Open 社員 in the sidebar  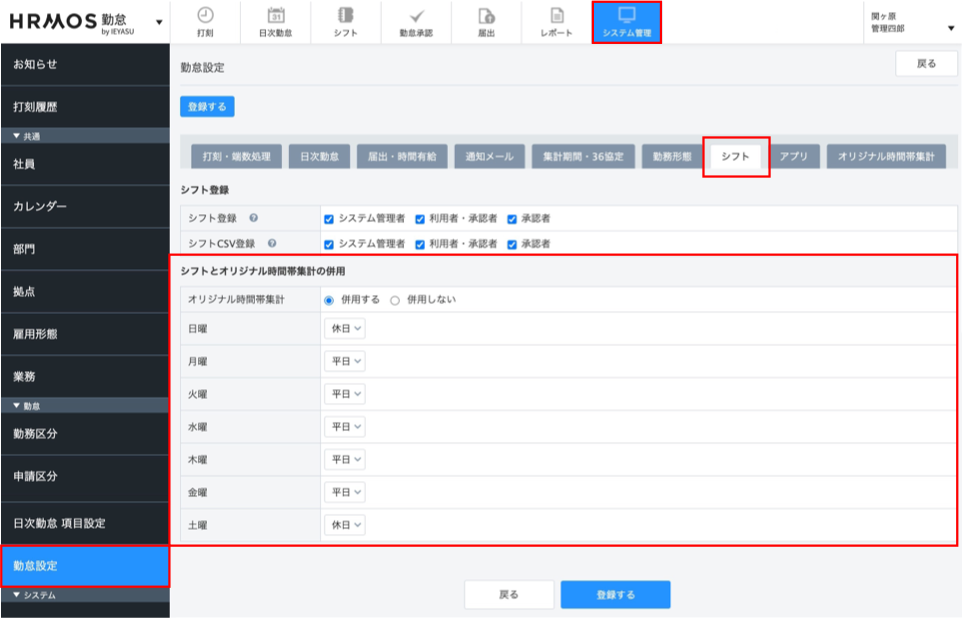[x=85, y=164]
